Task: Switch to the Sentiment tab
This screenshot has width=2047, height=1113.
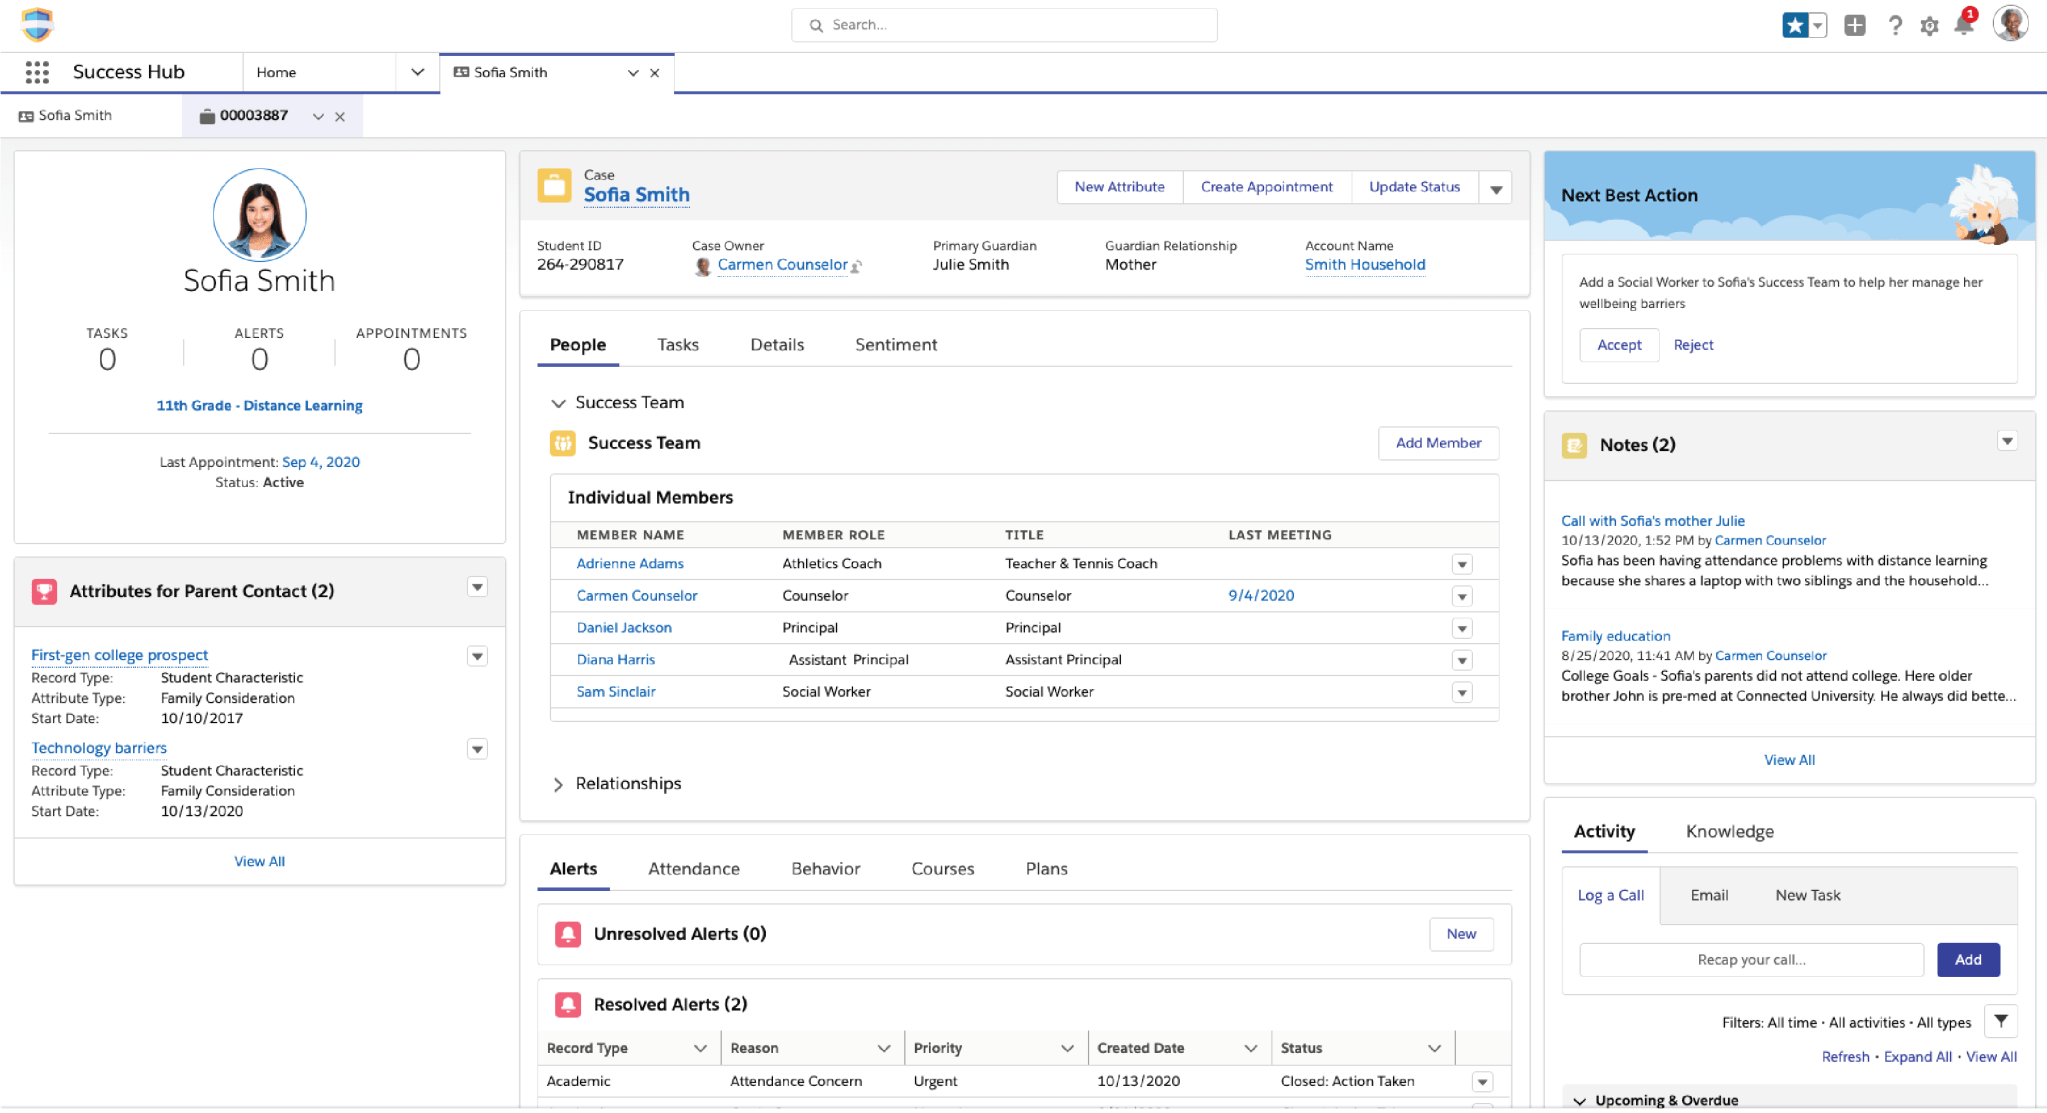Action: click(x=895, y=345)
